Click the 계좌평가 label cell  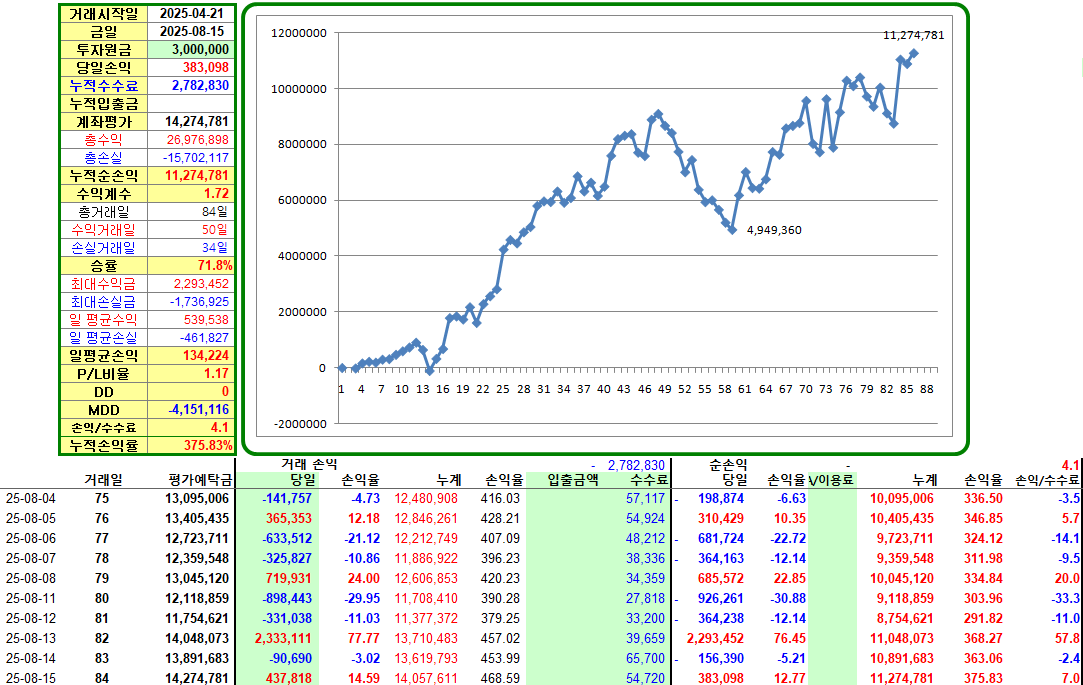point(104,122)
